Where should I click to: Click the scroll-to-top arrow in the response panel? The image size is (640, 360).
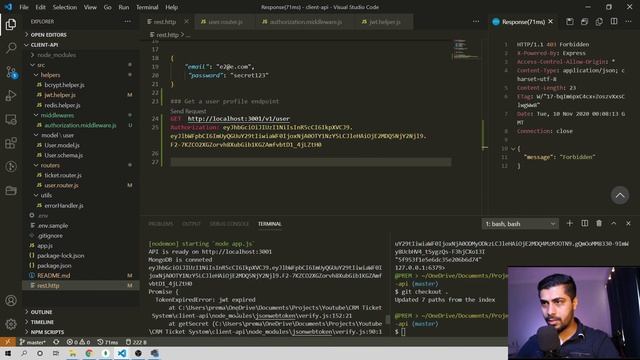tap(620, 195)
